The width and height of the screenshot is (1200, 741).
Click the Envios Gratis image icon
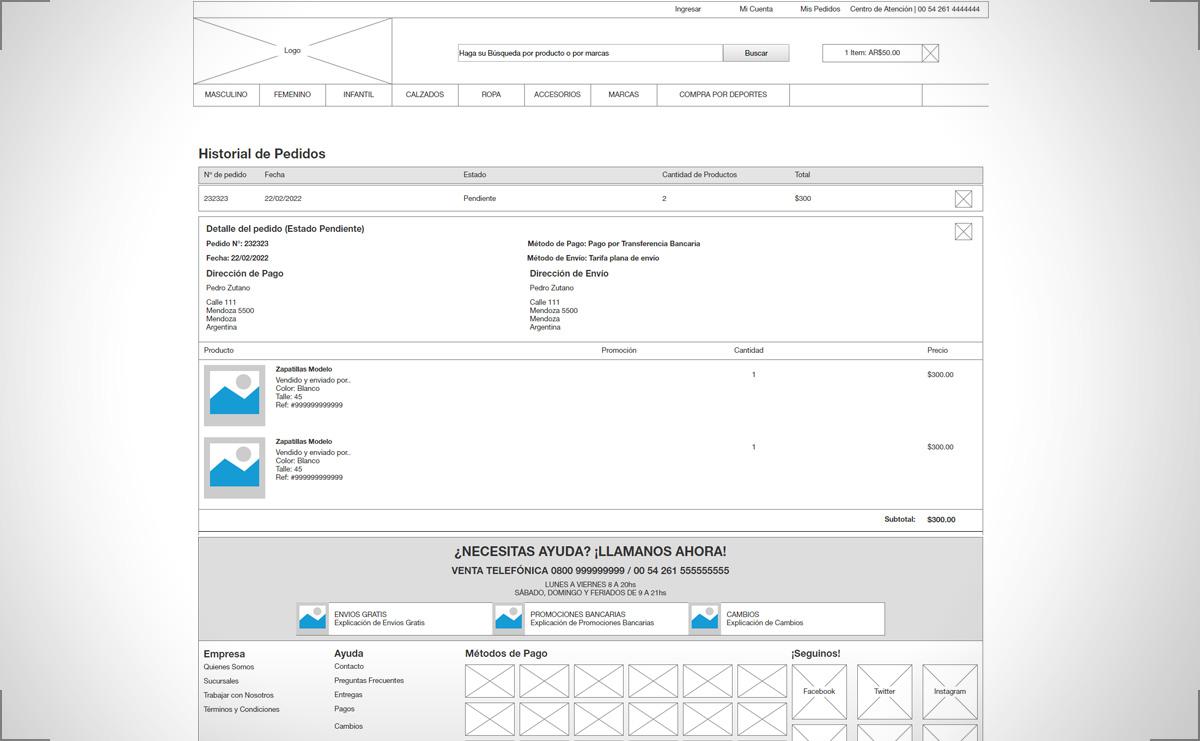click(313, 619)
